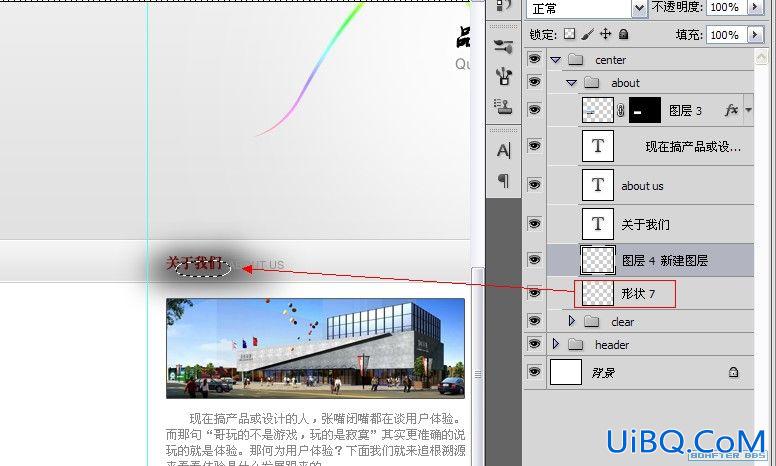Click the 关于我们 heading on canvas
This screenshot has height=466, width=776.
click(194, 263)
